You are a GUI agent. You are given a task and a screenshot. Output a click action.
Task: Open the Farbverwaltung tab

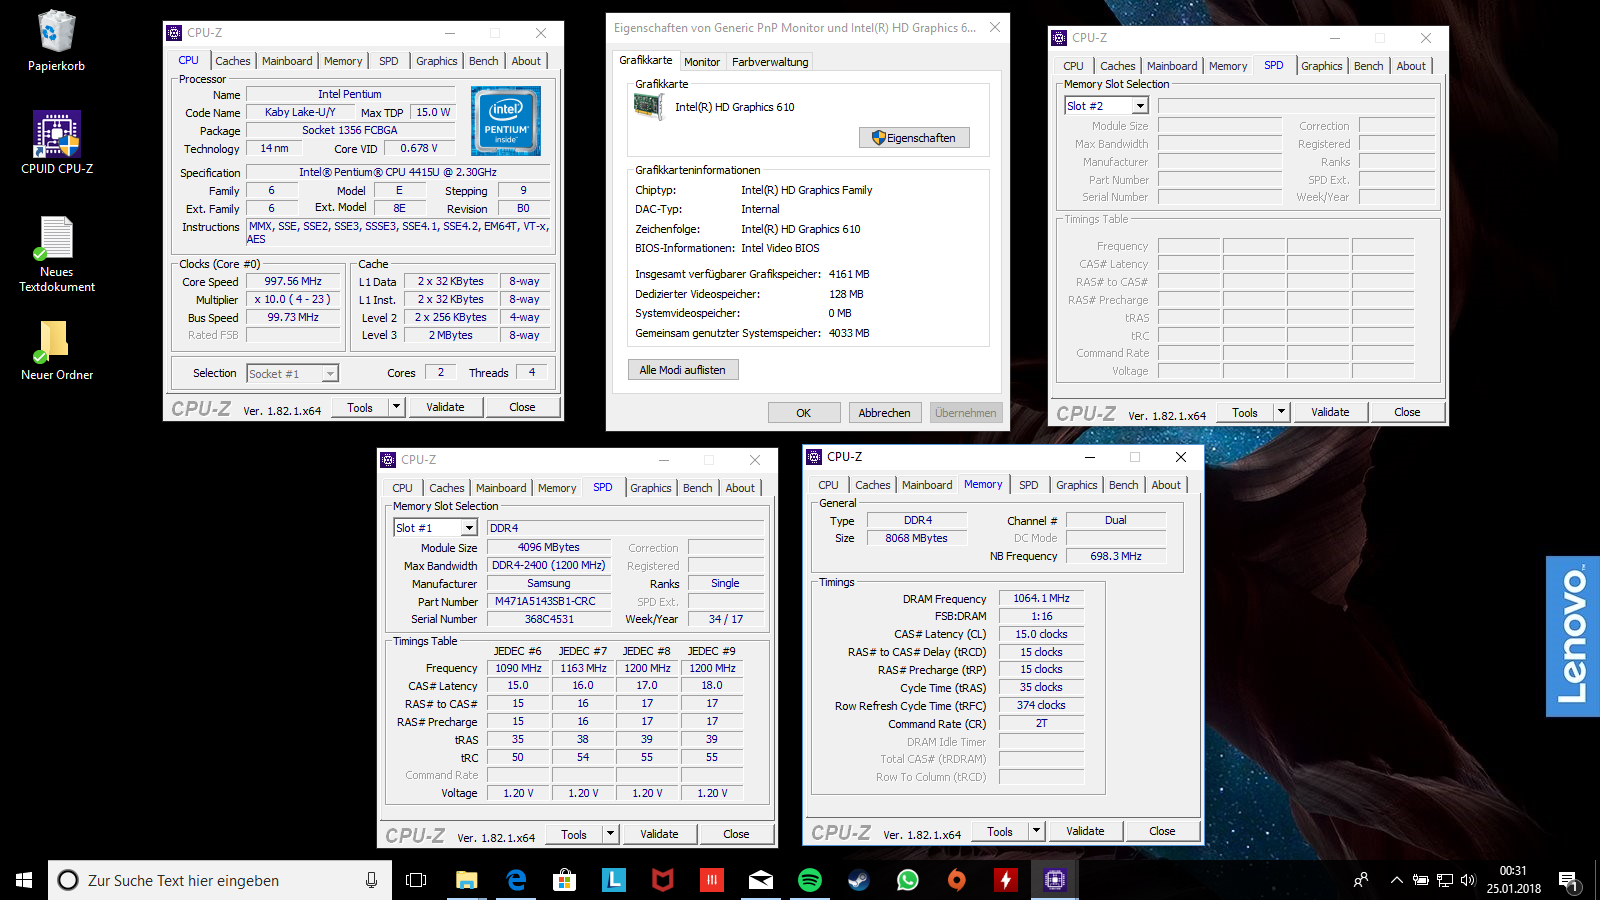(x=770, y=62)
